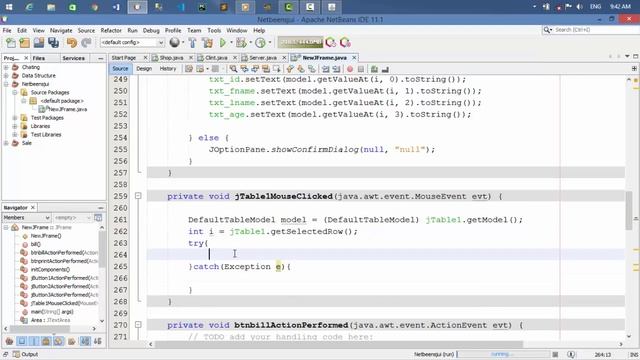Expand the Chating project node
The height and width of the screenshot is (360, 640).
(6, 67)
